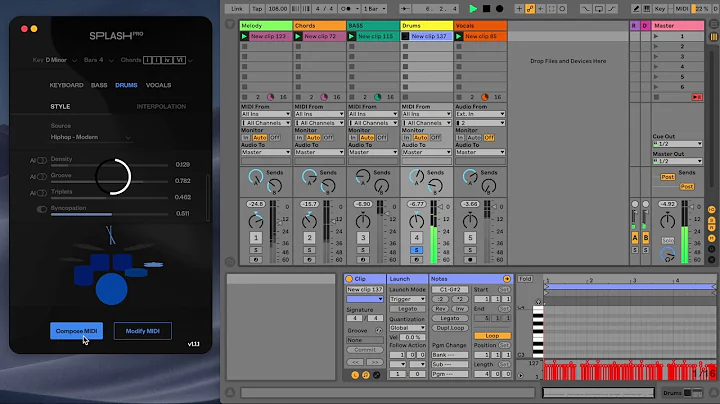
Task: Show the Envelopes box via dark E icon
Action: tap(376, 375)
